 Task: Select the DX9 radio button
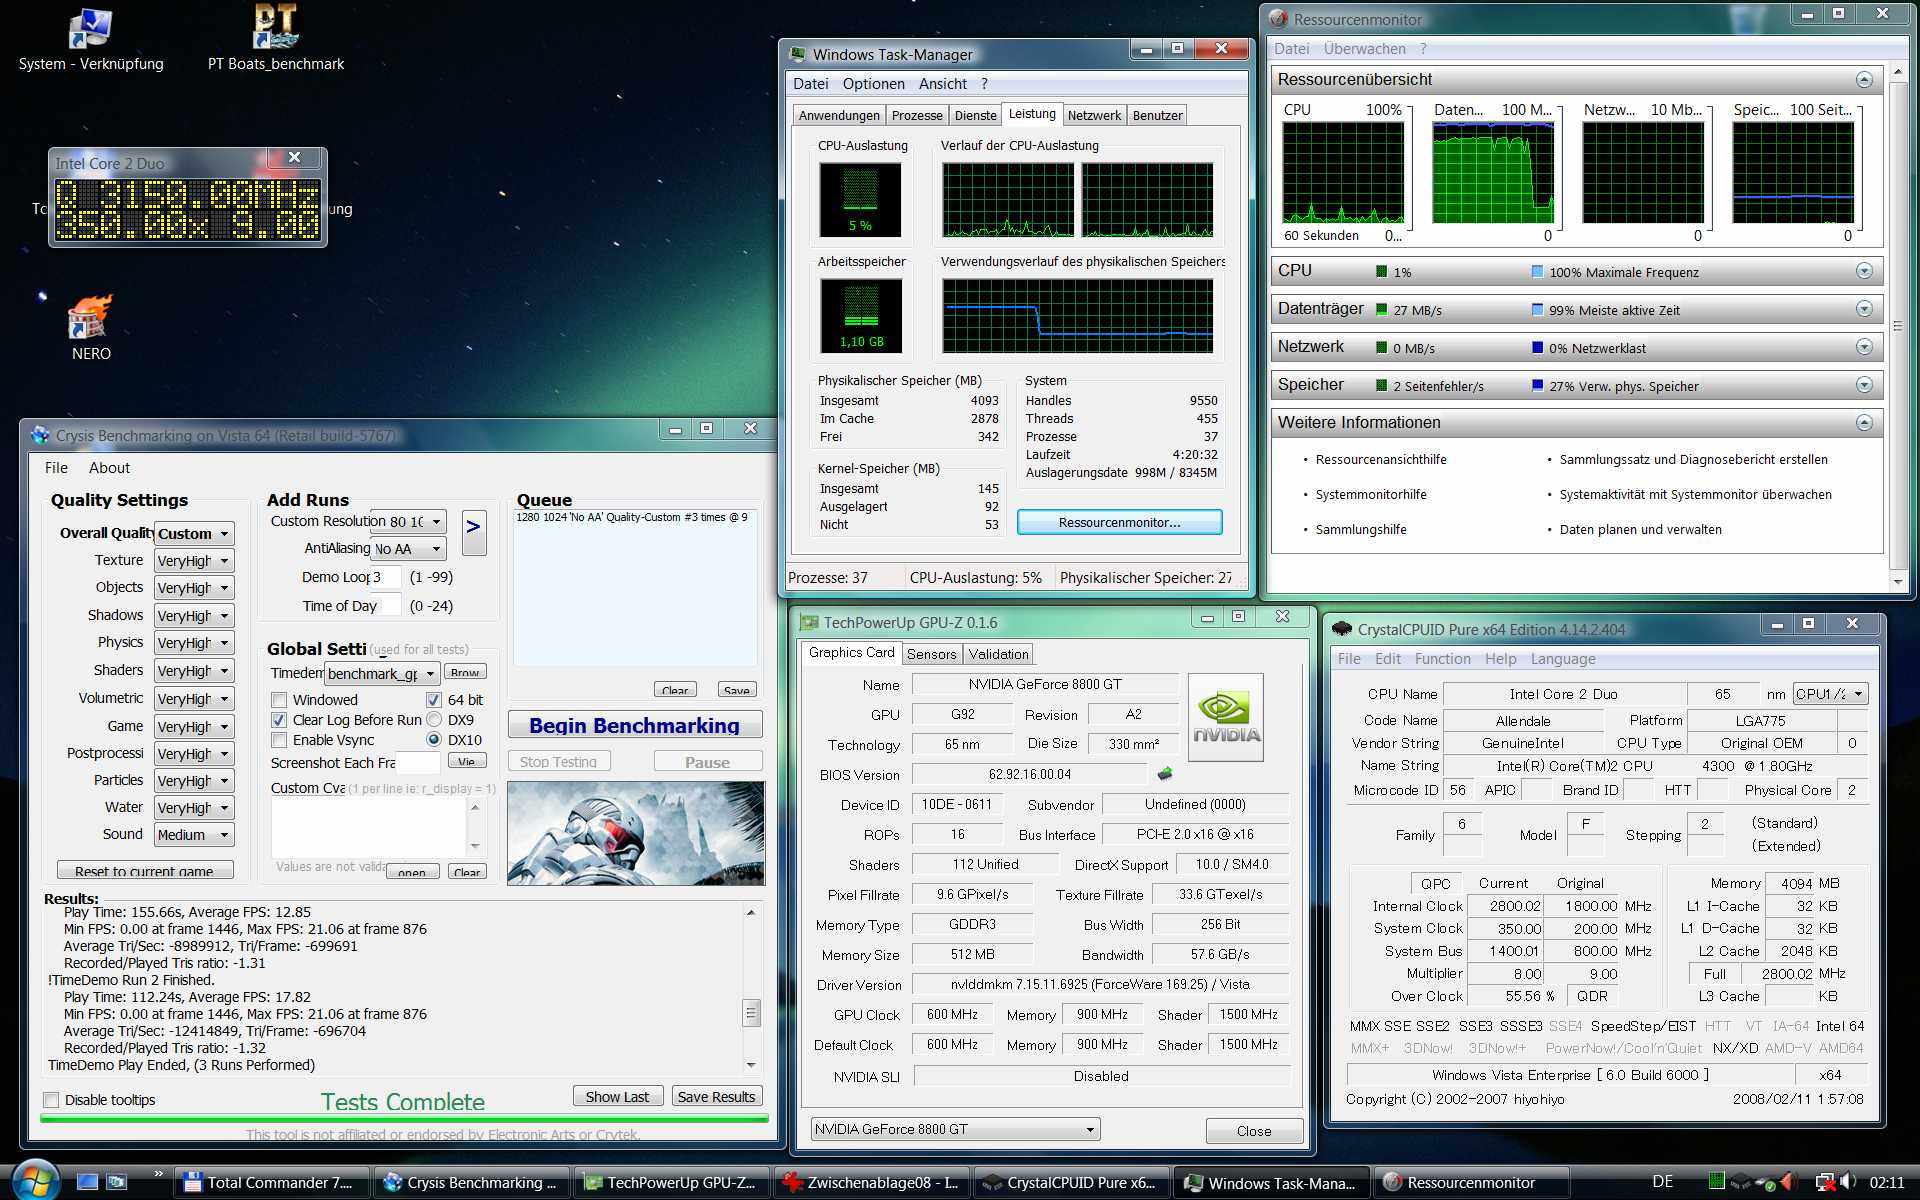pyautogui.click(x=434, y=720)
